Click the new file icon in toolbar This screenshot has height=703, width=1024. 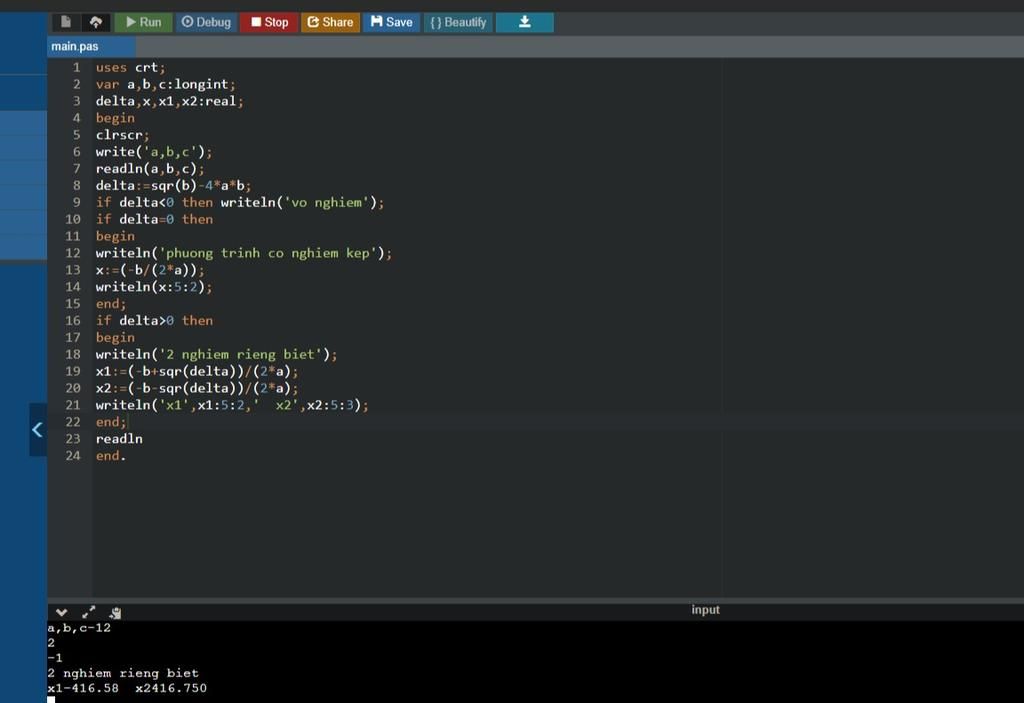66,22
